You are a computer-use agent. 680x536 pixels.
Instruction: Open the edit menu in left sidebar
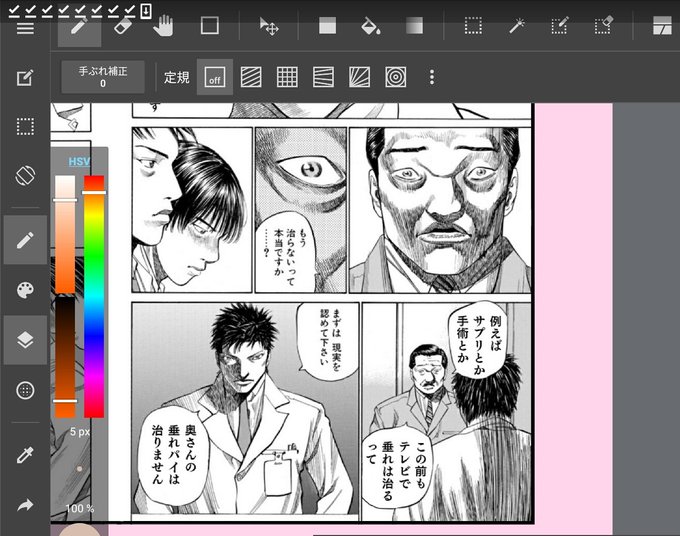25,78
